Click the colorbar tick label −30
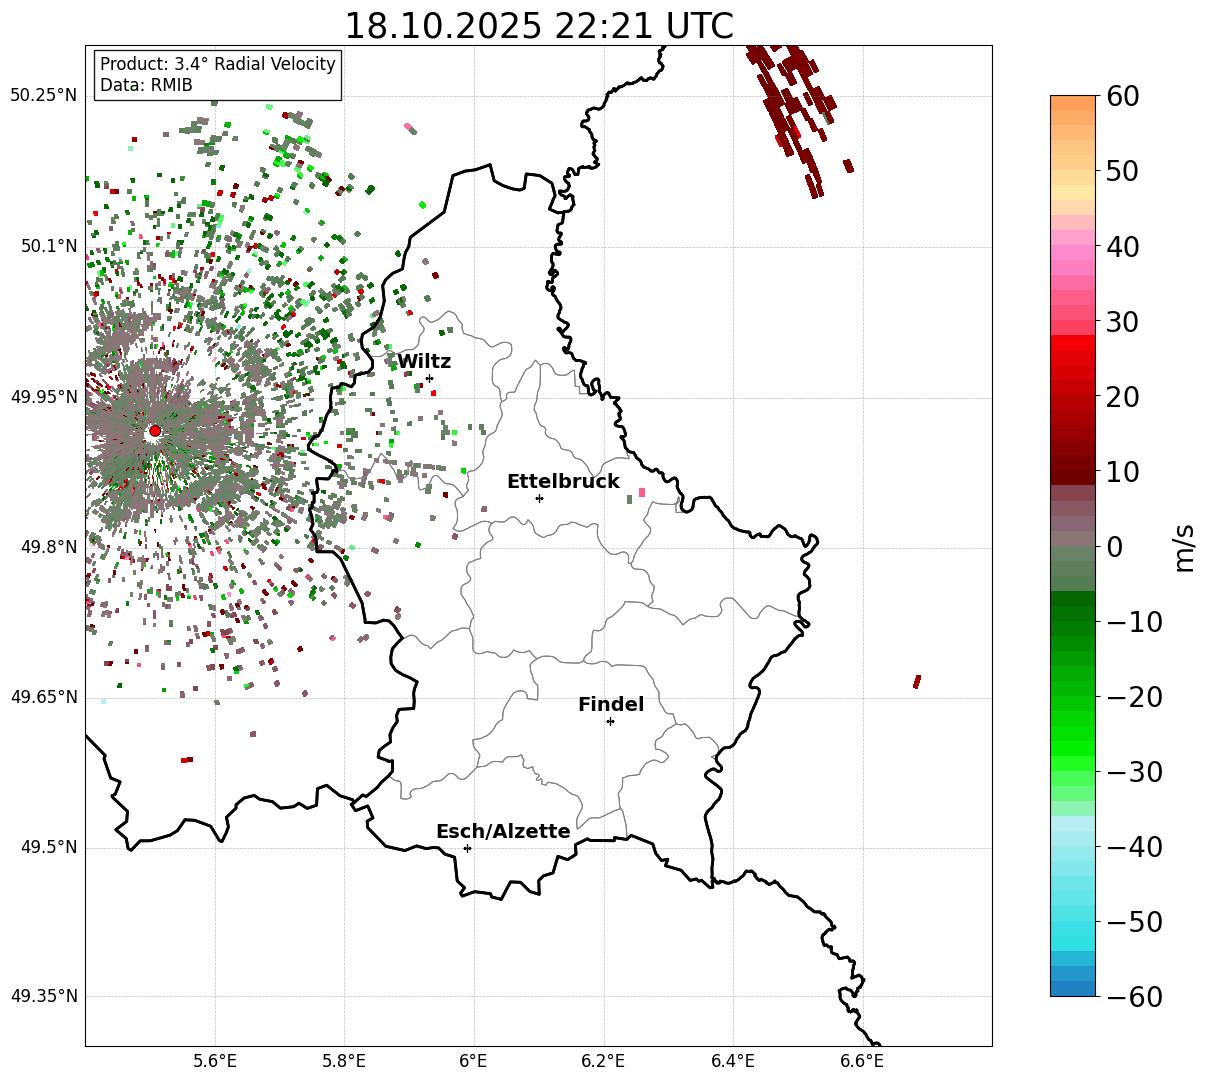Screen dimensions: 1207x1081 [1134, 772]
